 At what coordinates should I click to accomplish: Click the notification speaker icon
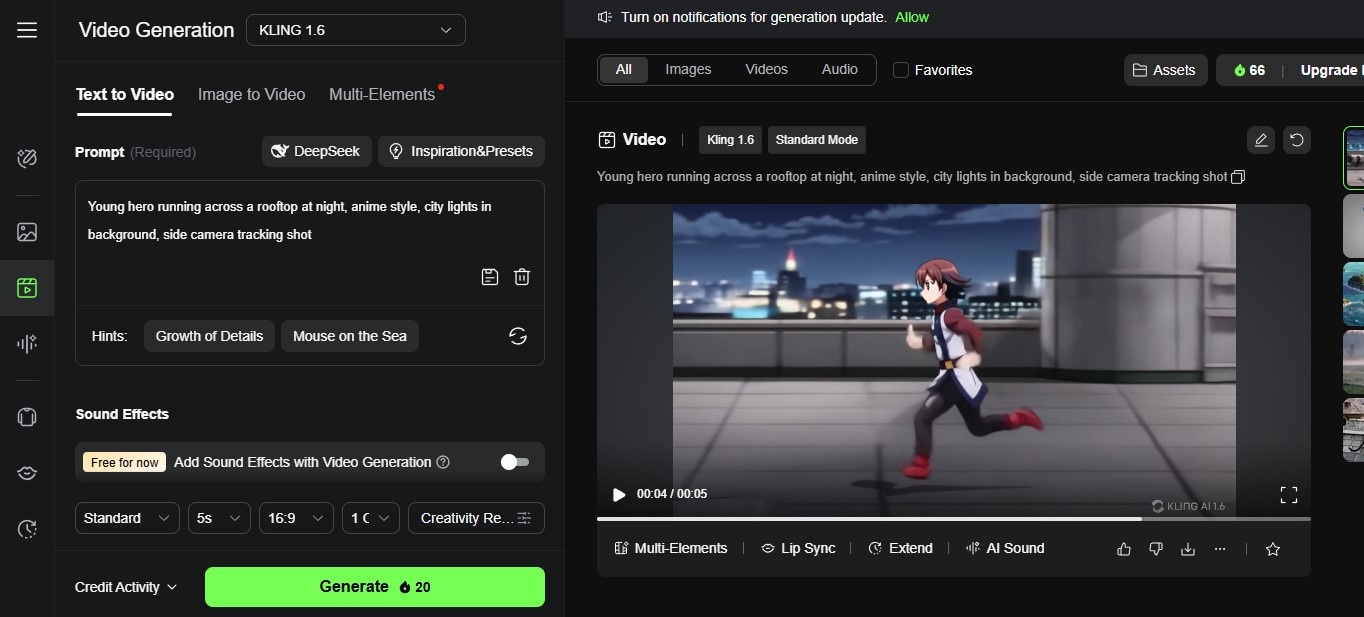(x=605, y=17)
